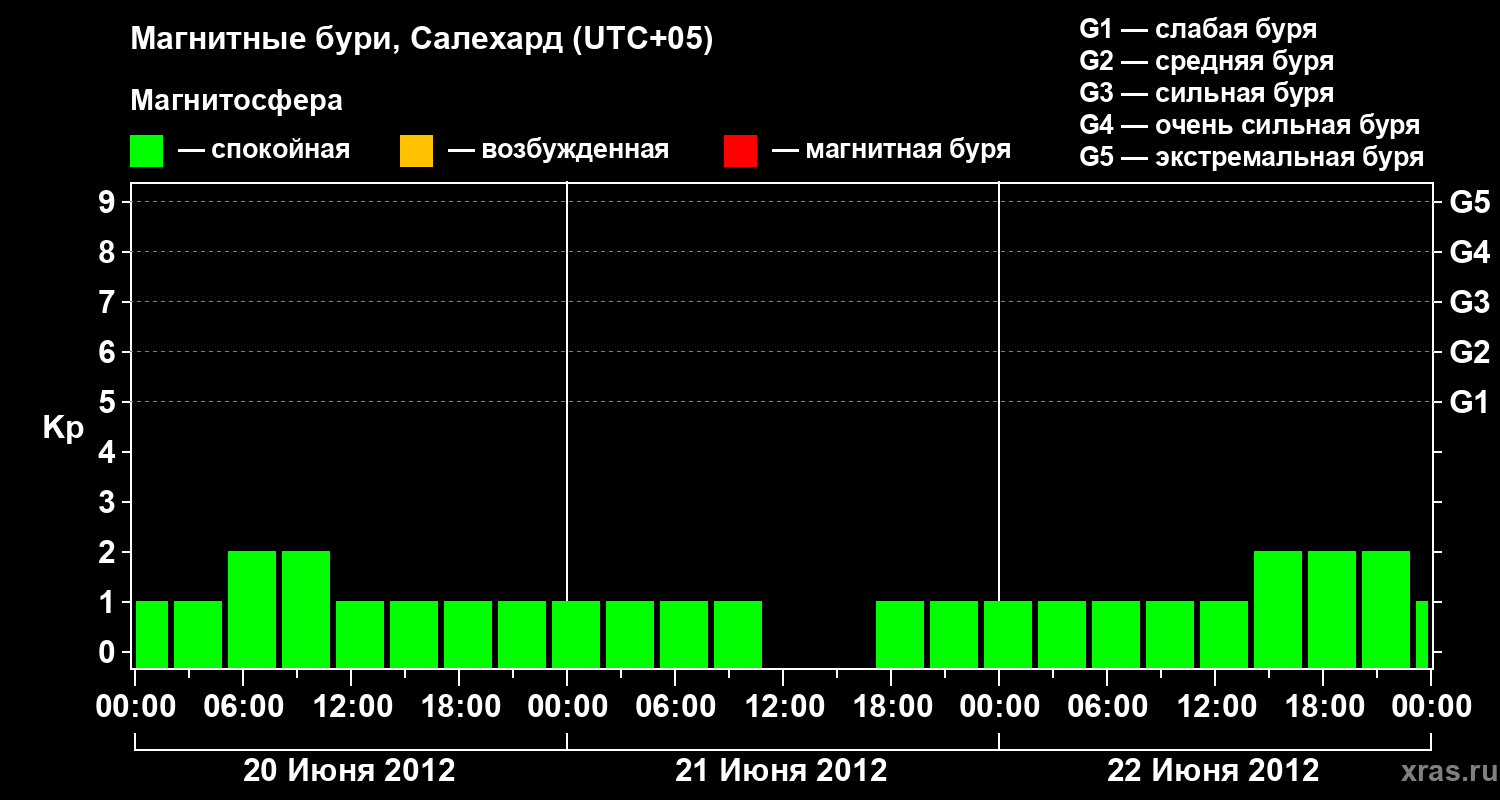Select the "— возбужденная" legend label
The image size is (1500, 800).
(558, 150)
